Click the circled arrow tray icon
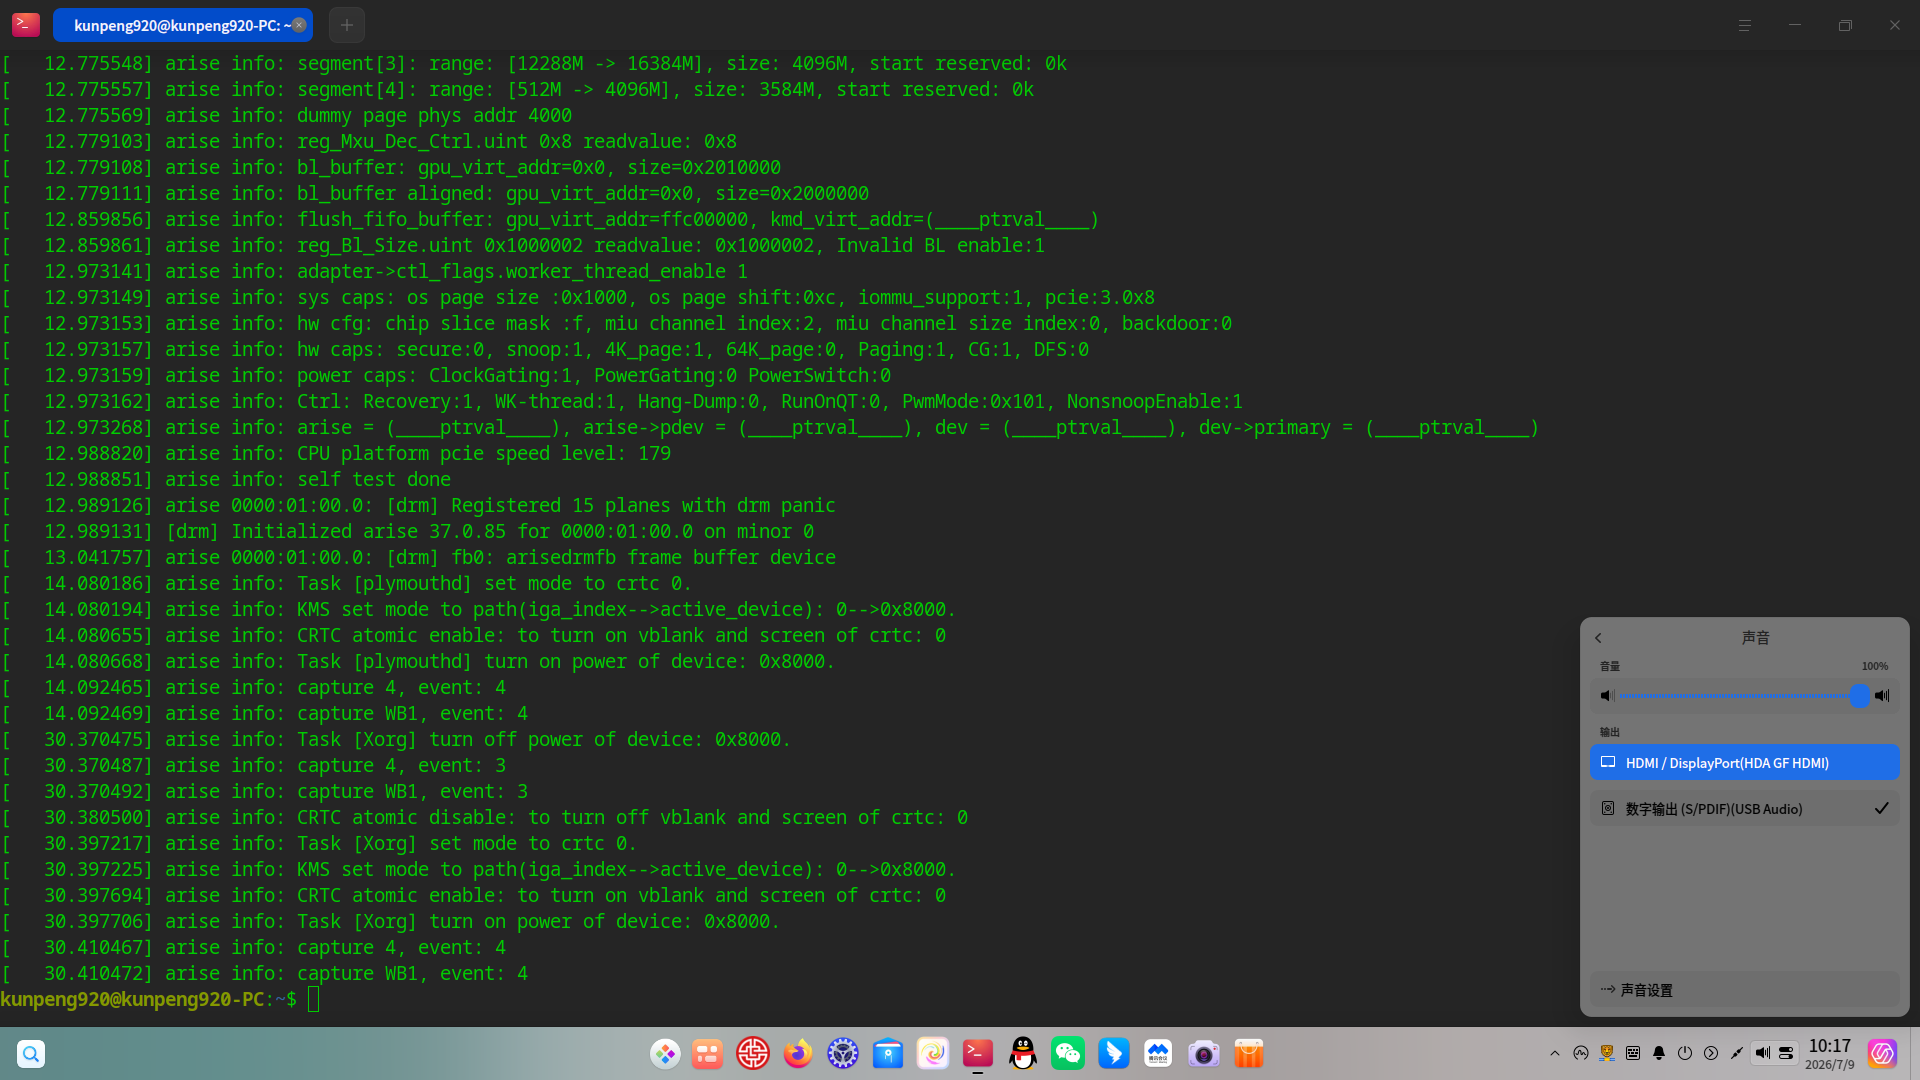 [x=1711, y=1053]
